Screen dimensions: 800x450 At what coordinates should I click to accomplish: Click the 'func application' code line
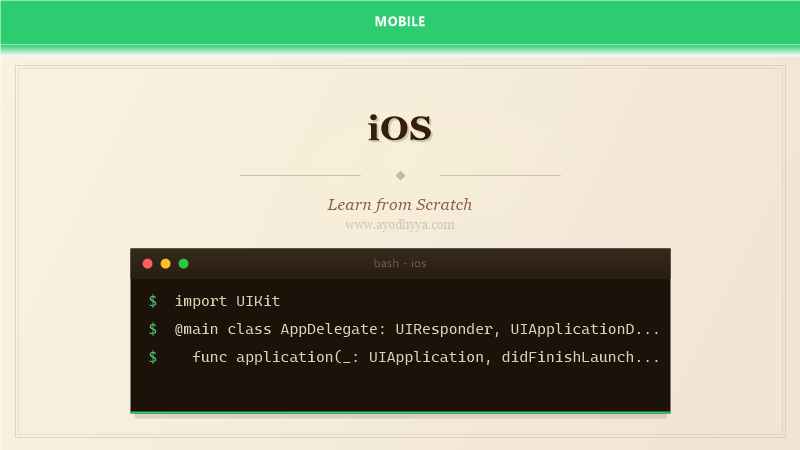426,357
